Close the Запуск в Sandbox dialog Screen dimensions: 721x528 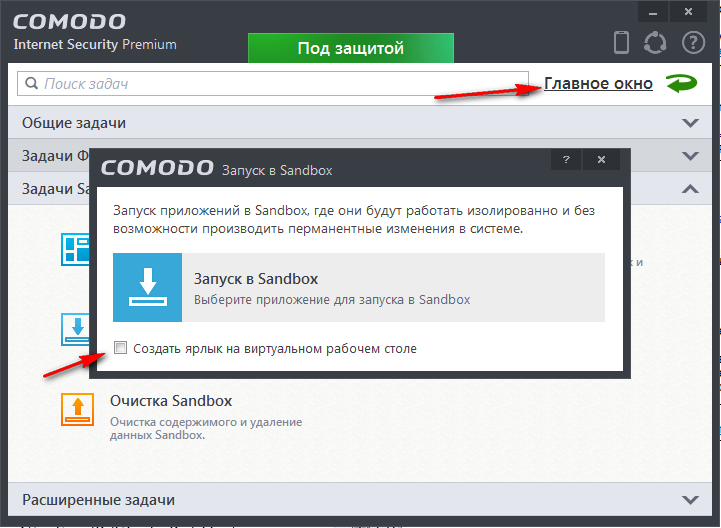(x=601, y=160)
